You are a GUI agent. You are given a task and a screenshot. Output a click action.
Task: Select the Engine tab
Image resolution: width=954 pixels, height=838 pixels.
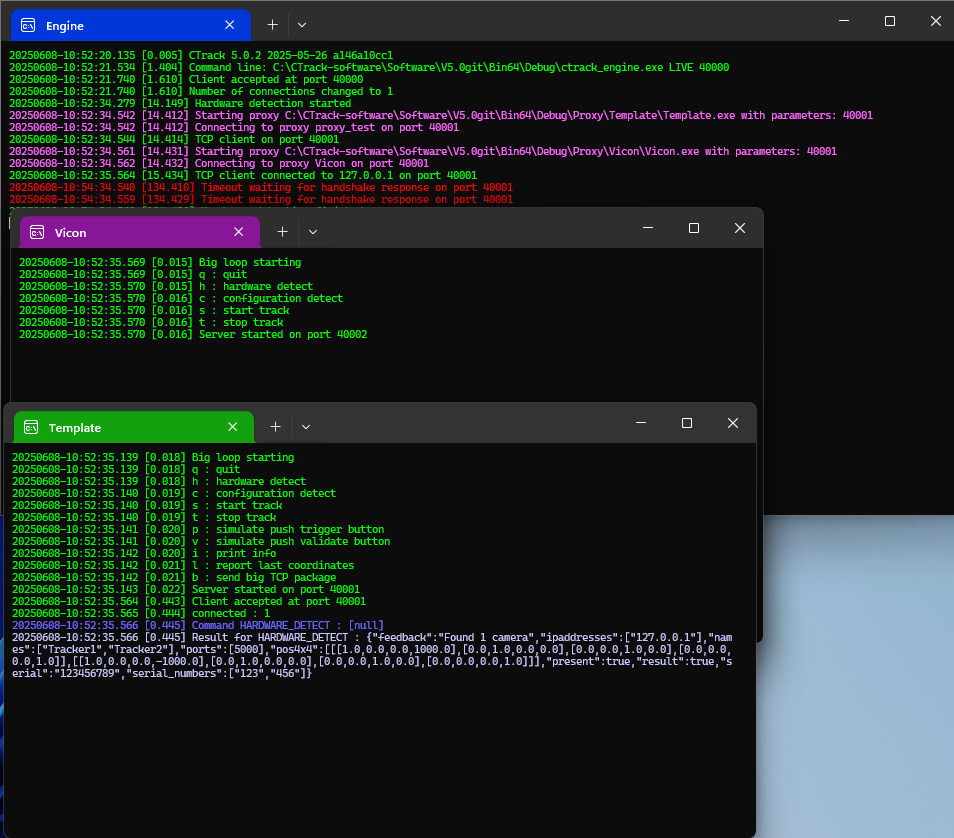pyautogui.click(x=120, y=25)
